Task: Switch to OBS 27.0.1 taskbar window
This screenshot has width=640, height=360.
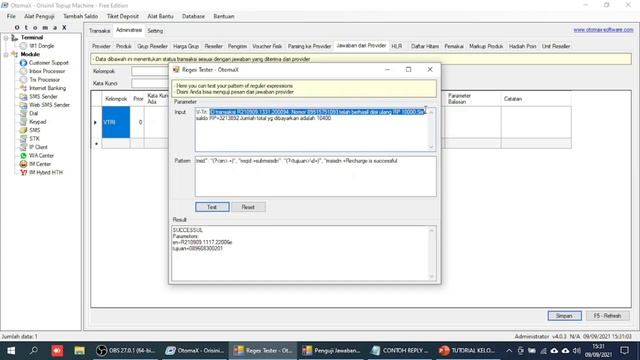Action: pyautogui.click(x=126, y=351)
